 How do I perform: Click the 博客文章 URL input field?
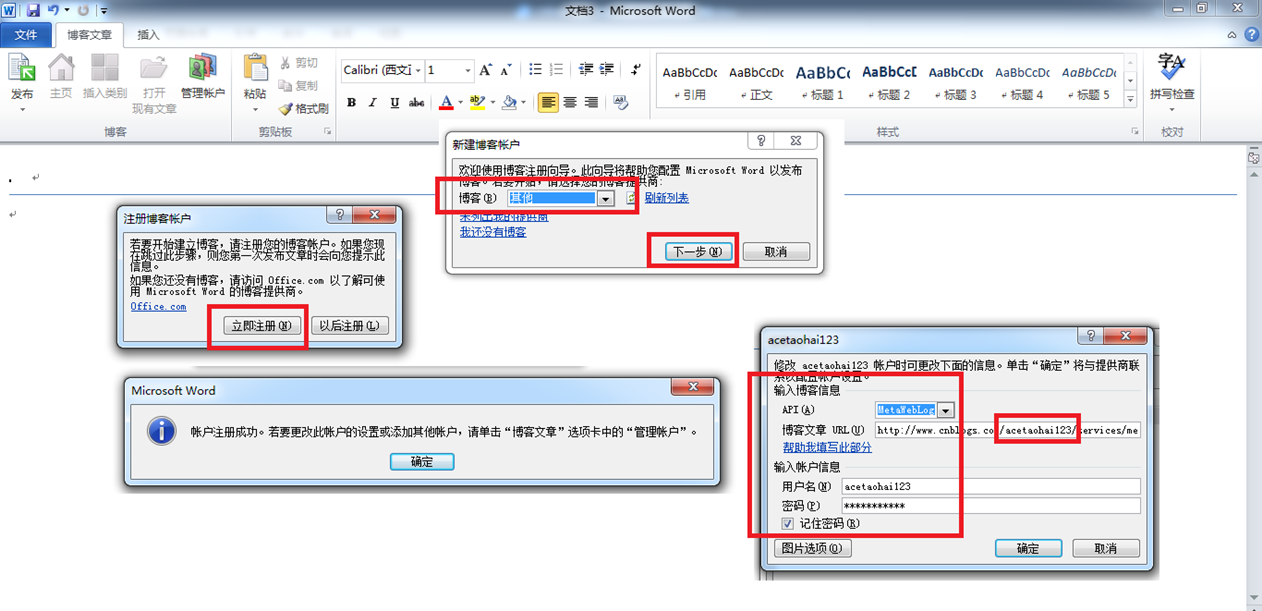point(1007,430)
